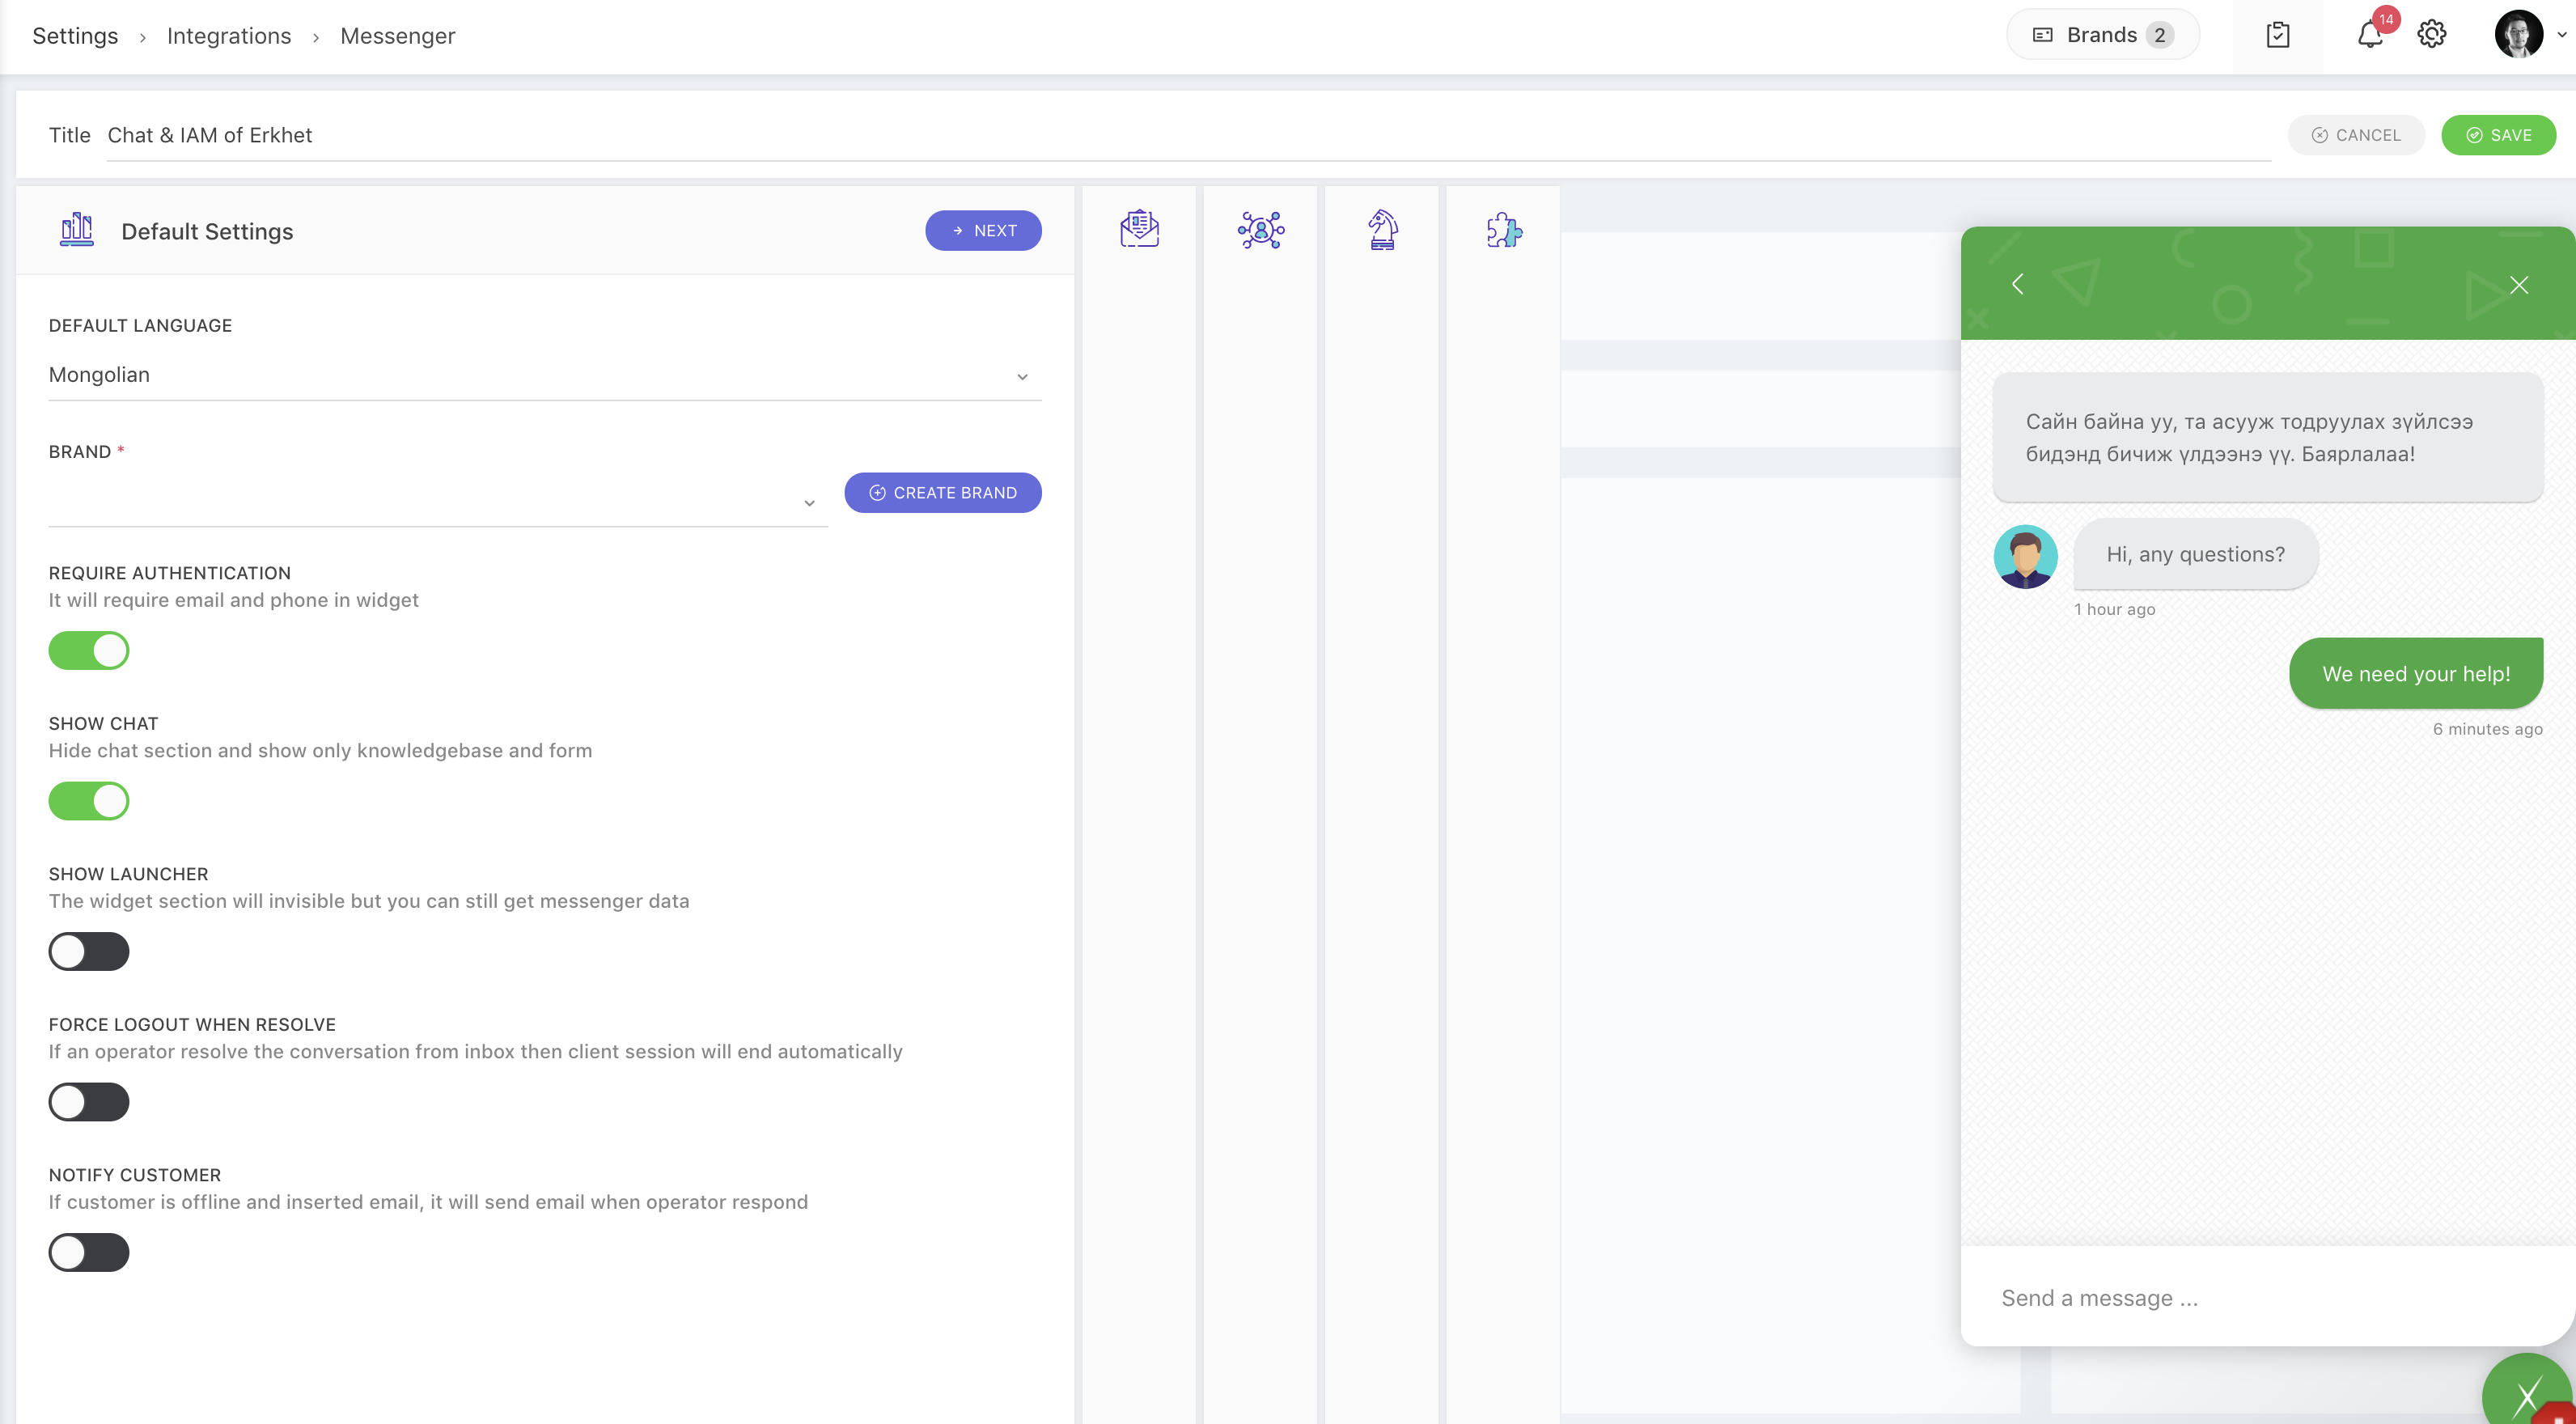
Task: Navigate to Integrations breadcrumb
Action: (228, 36)
